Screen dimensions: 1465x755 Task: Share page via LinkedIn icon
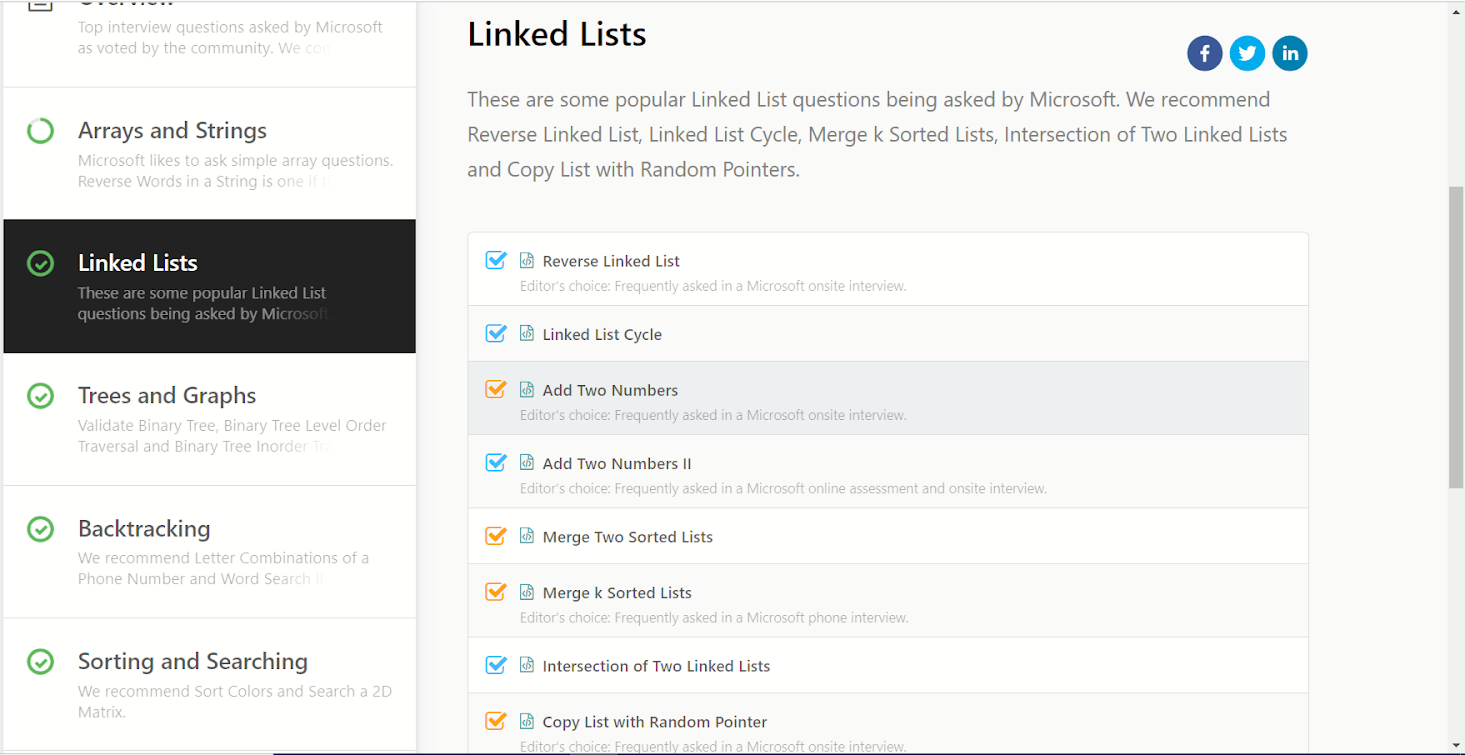[x=1290, y=53]
